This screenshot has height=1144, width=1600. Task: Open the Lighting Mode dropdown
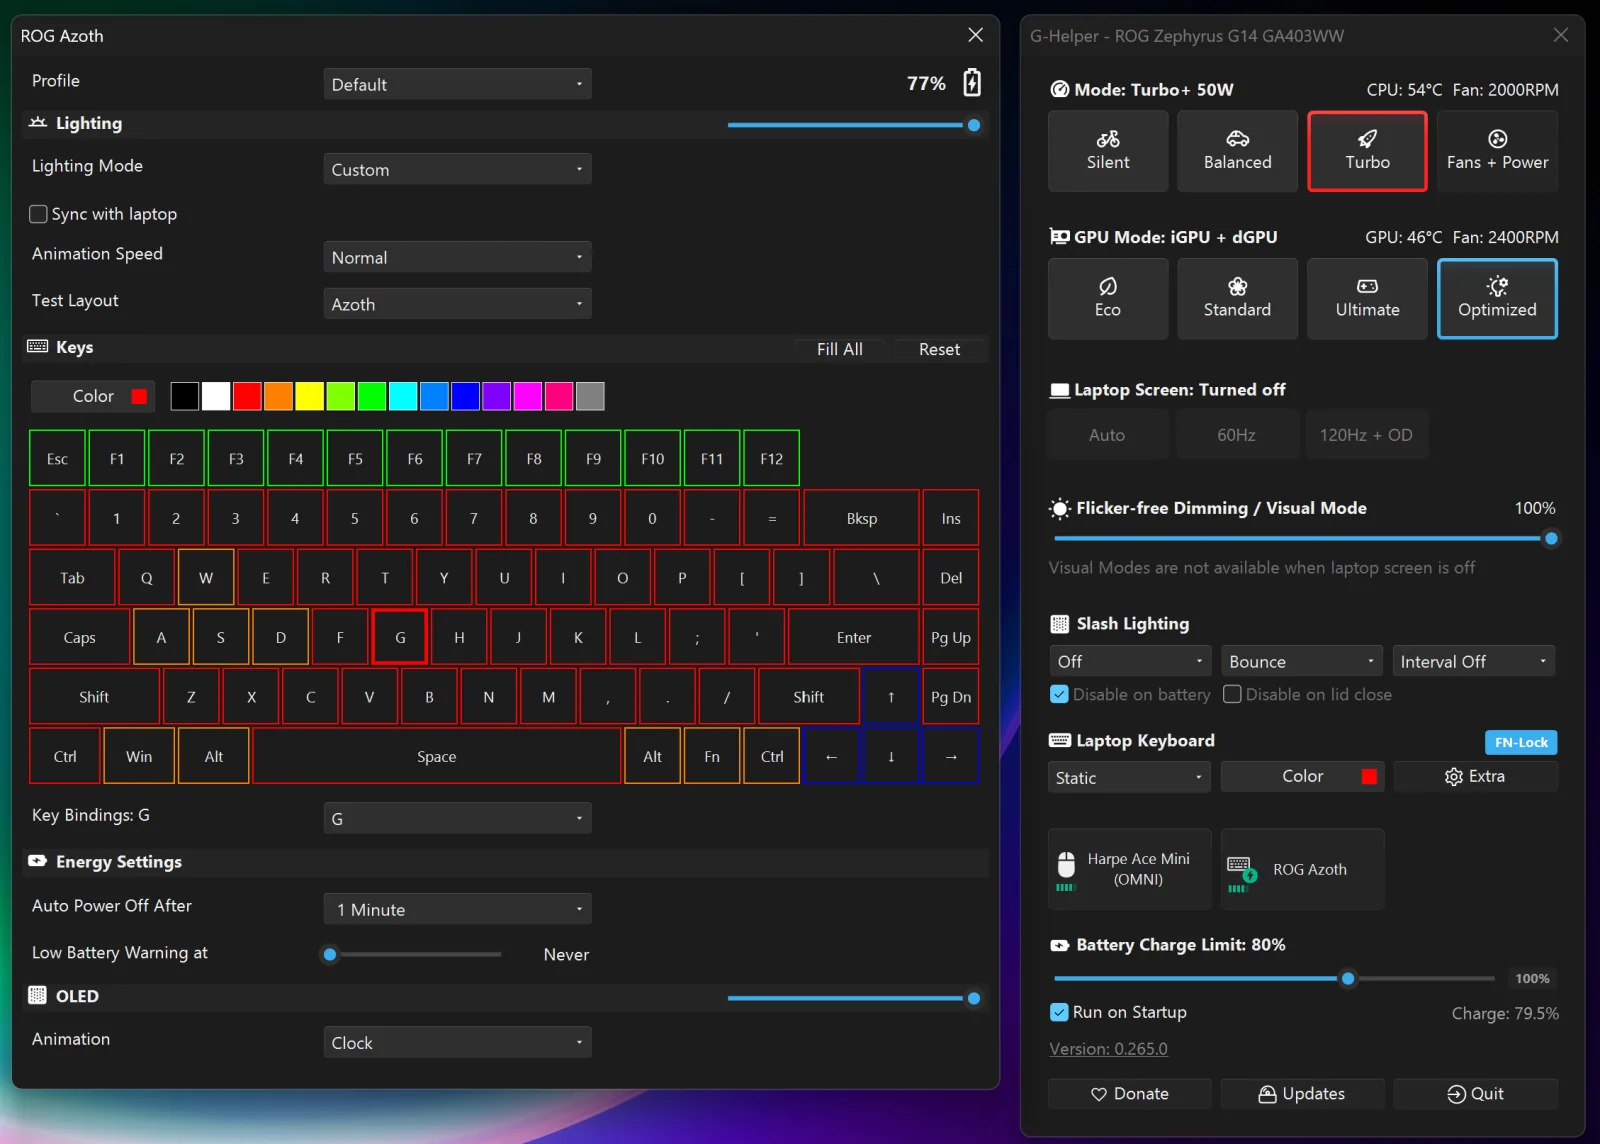(x=457, y=169)
